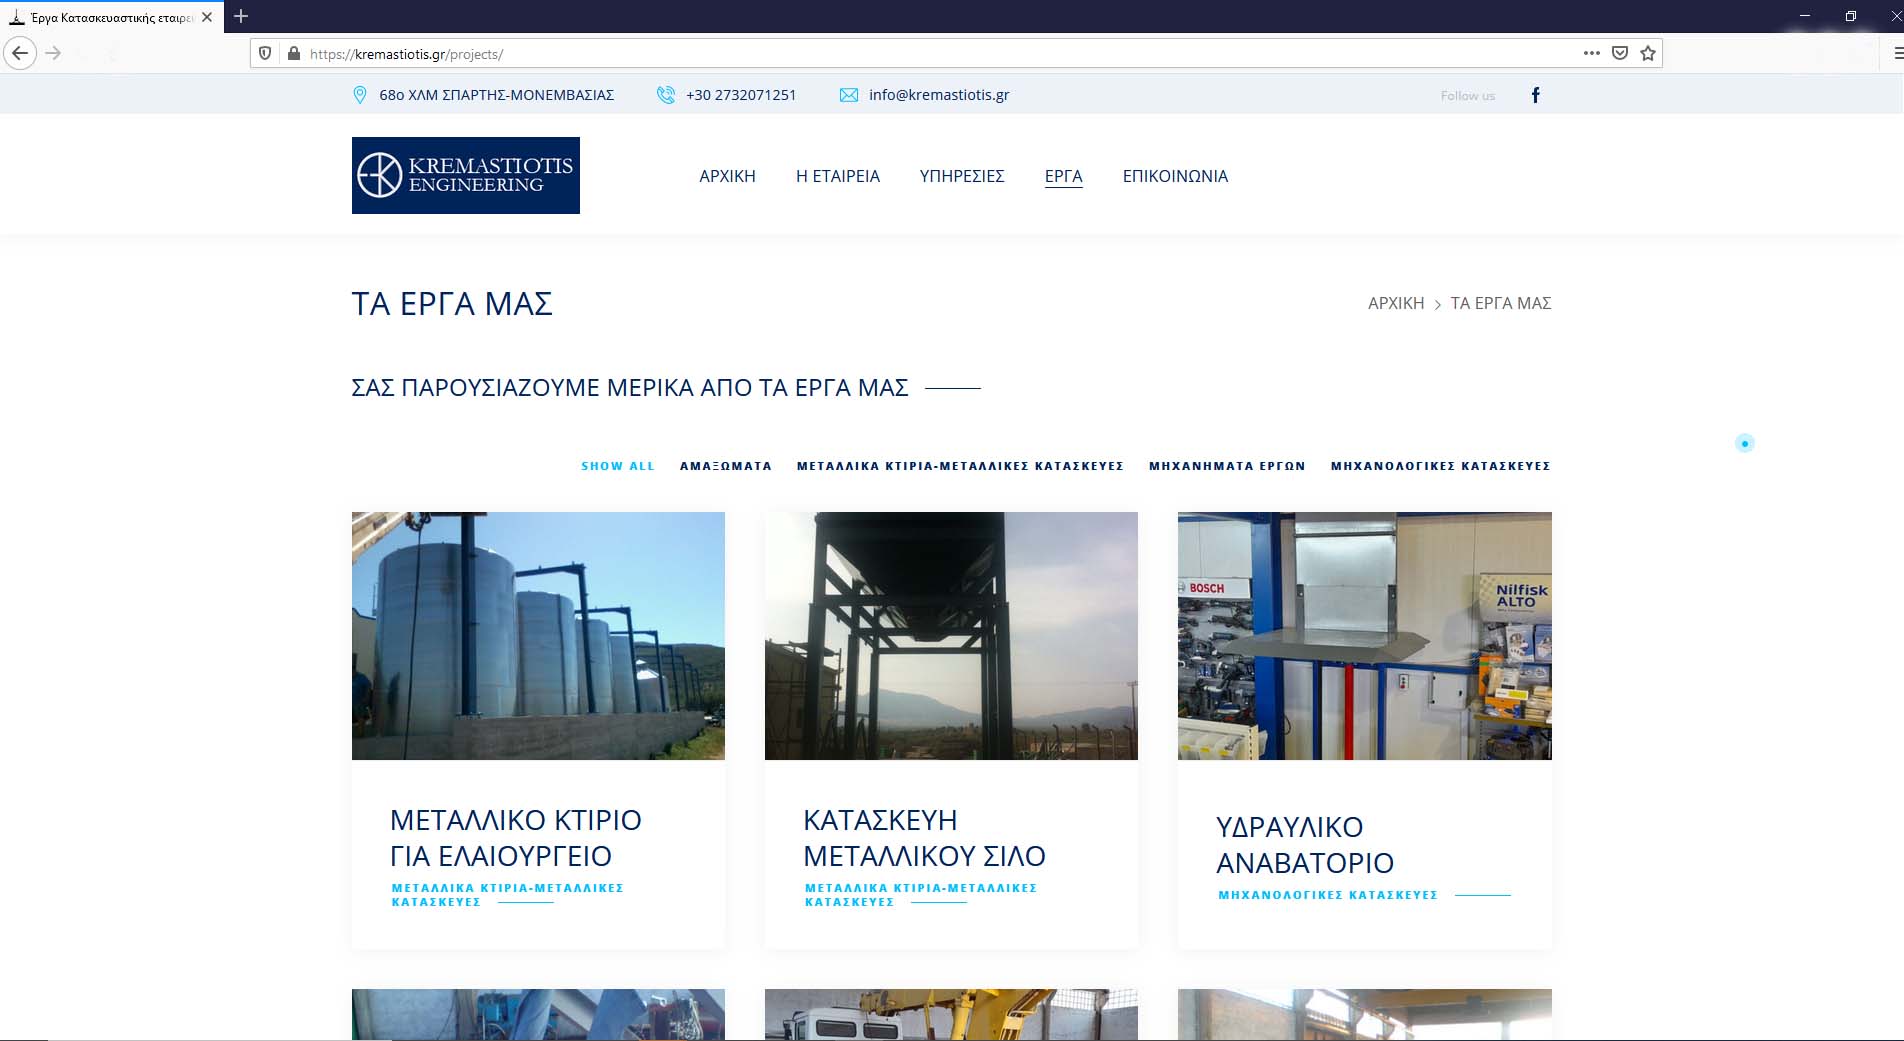Open the Η ΕΤΑΙΡΕΙΑ menu item
1904x1041 pixels.
point(838,176)
